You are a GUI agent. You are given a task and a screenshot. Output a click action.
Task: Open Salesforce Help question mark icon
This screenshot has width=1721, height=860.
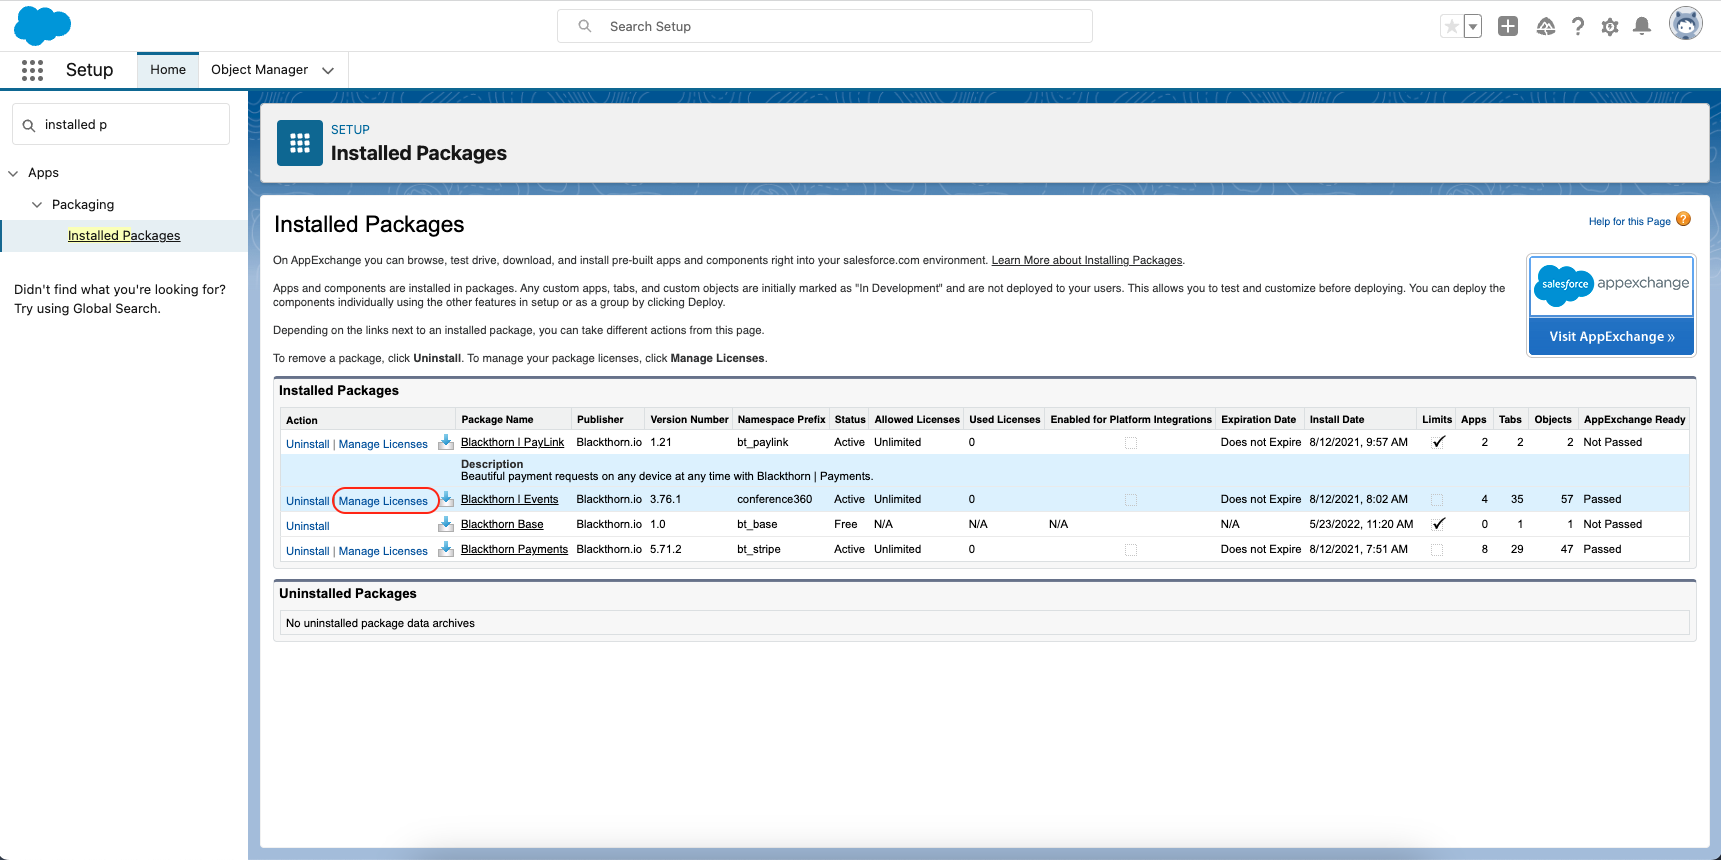(x=1578, y=27)
